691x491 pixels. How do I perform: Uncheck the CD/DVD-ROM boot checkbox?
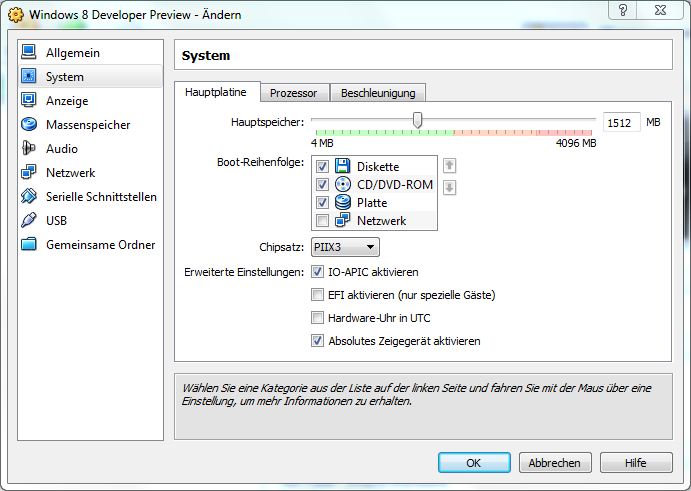[322, 184]
